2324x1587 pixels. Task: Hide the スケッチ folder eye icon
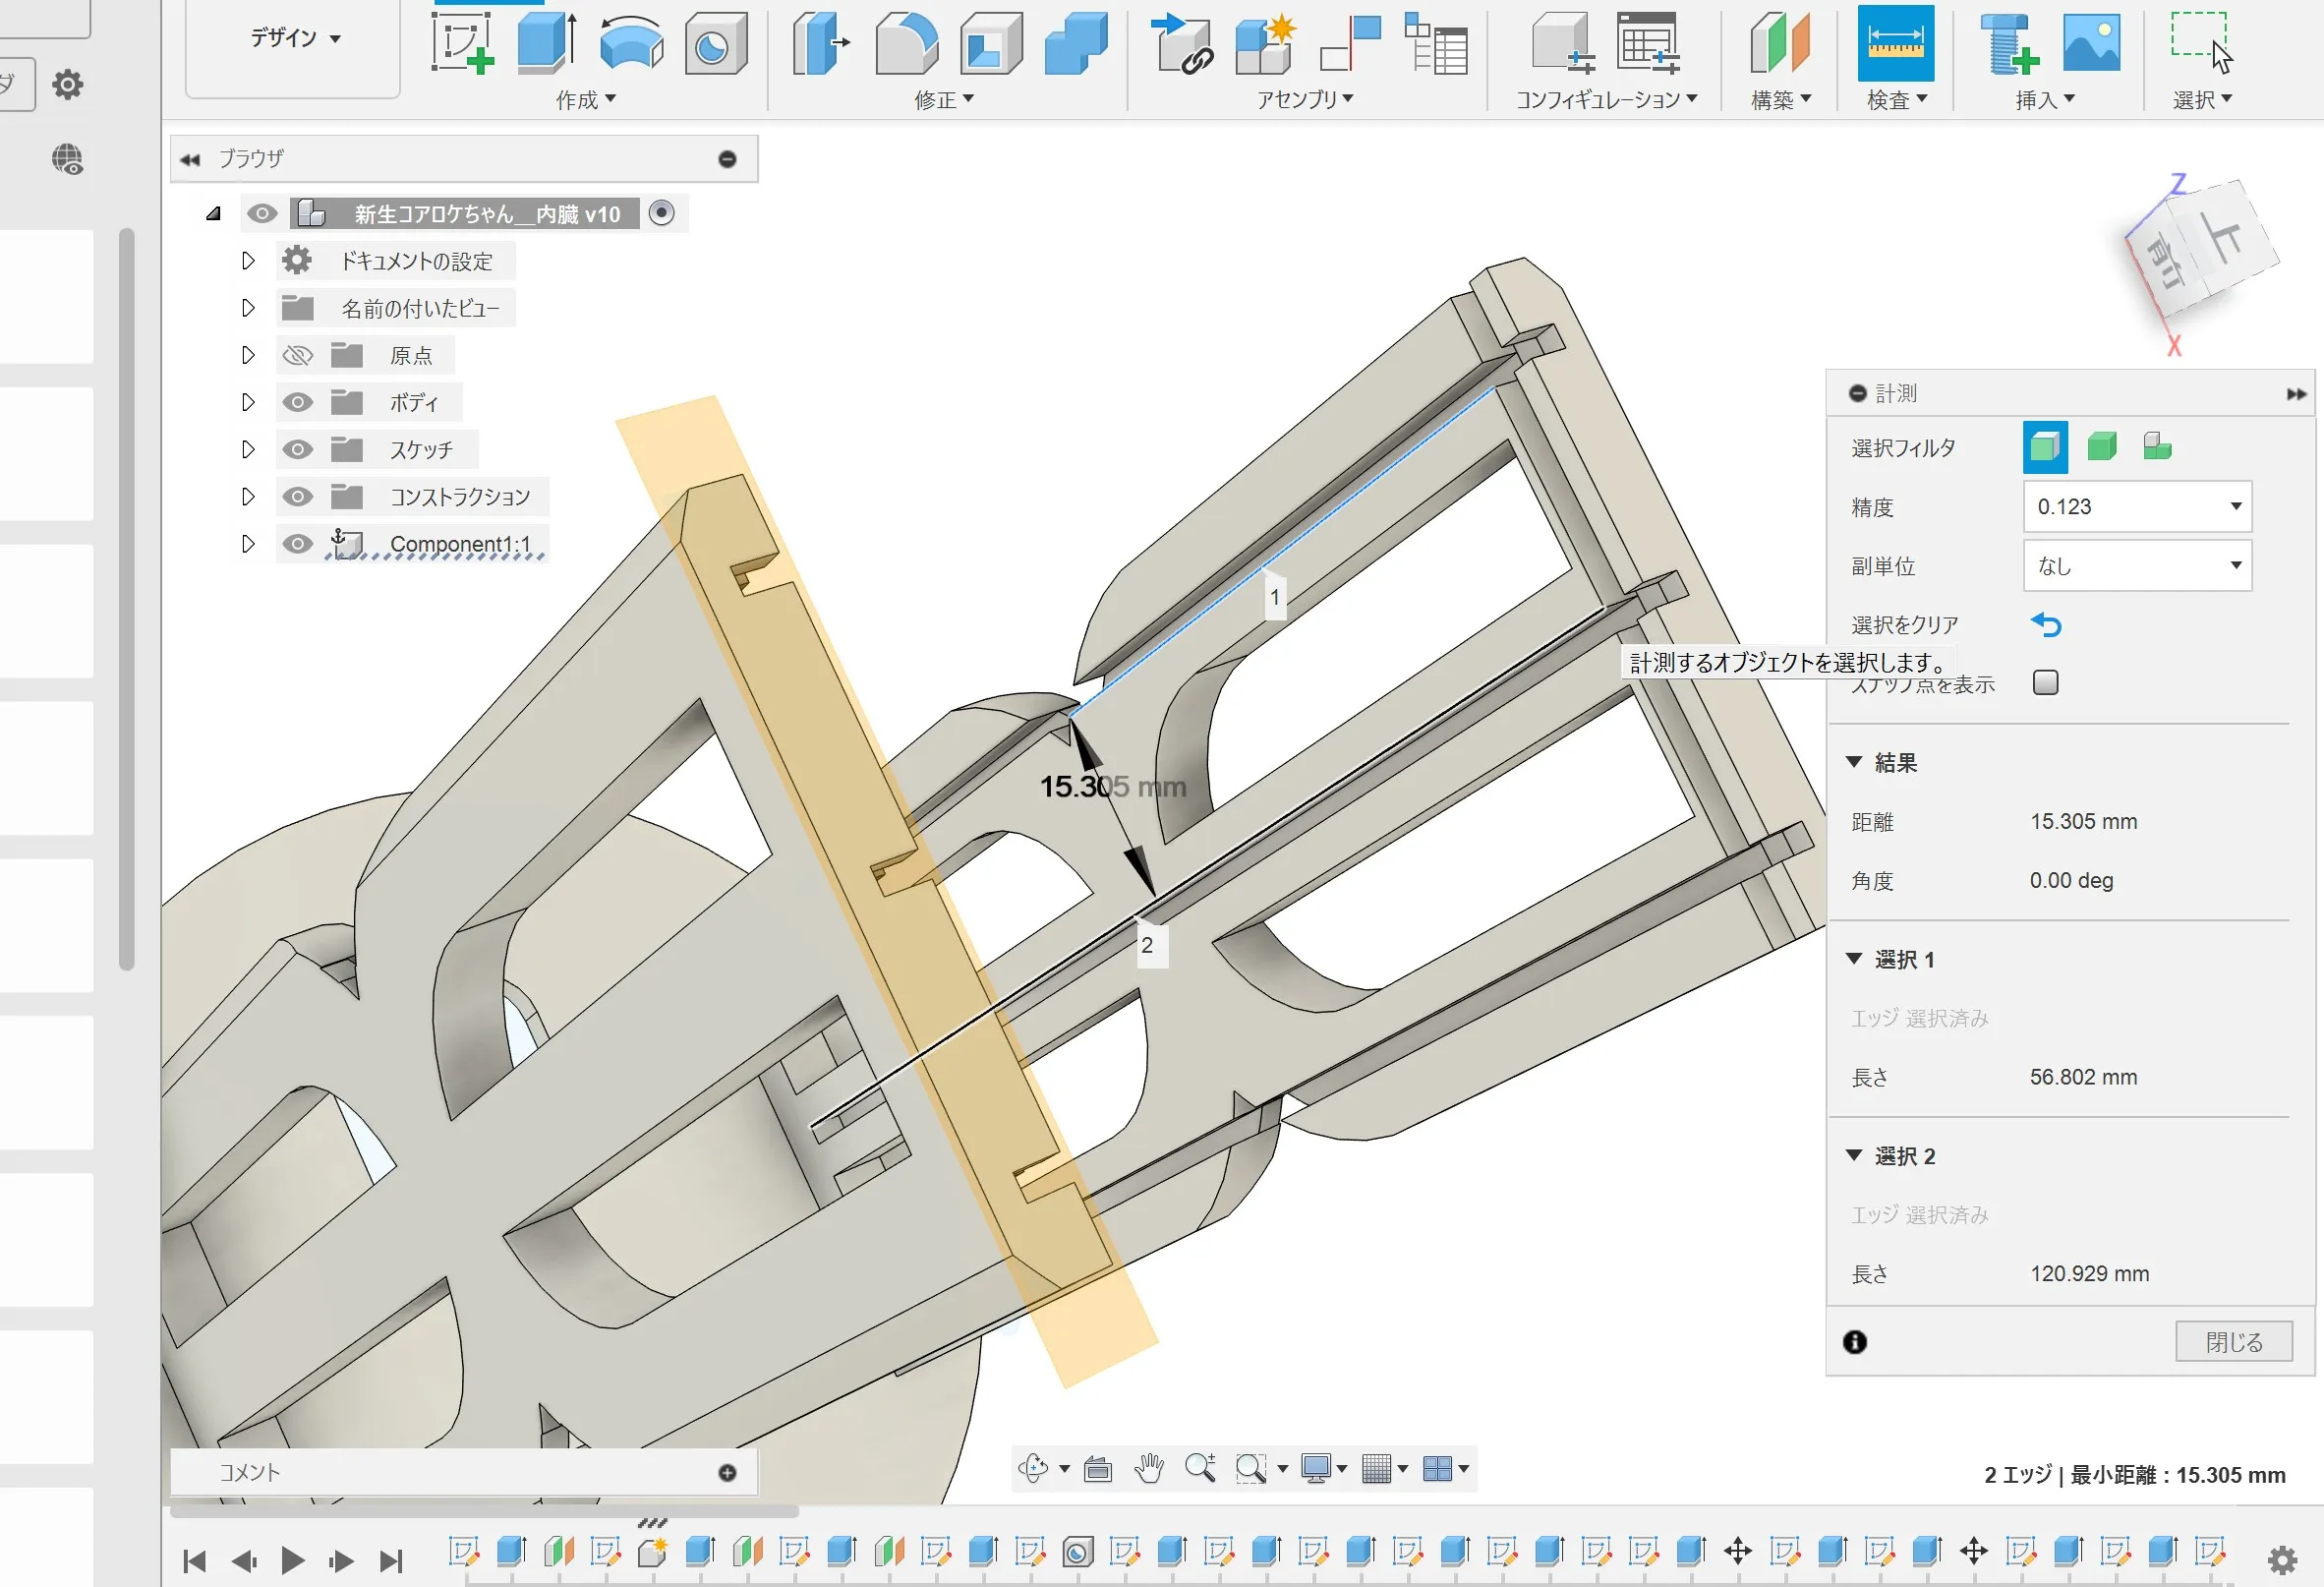297,450
